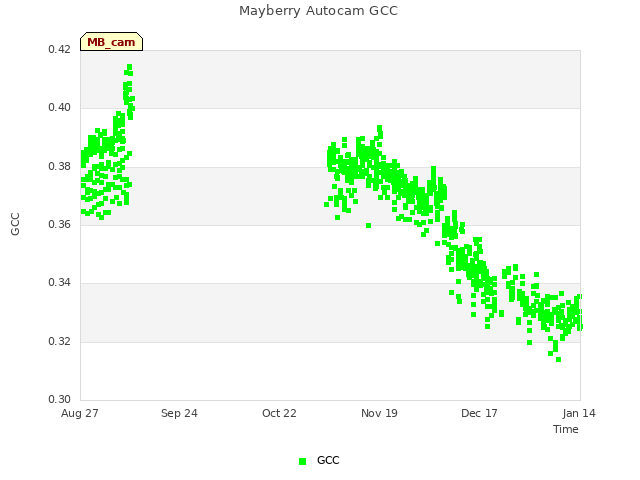Viewport: 640px width, 480px height.
Task: Click the 0.38 y-axis value
Action: [60, 166]
